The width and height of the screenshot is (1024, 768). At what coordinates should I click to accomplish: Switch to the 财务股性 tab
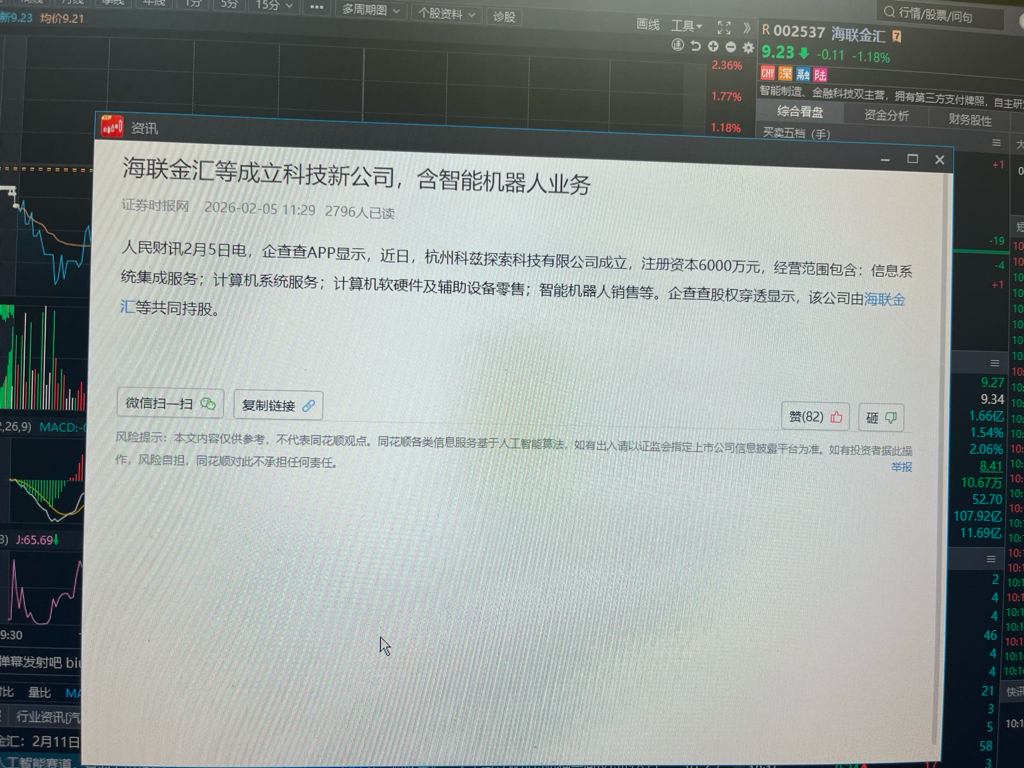970,120
